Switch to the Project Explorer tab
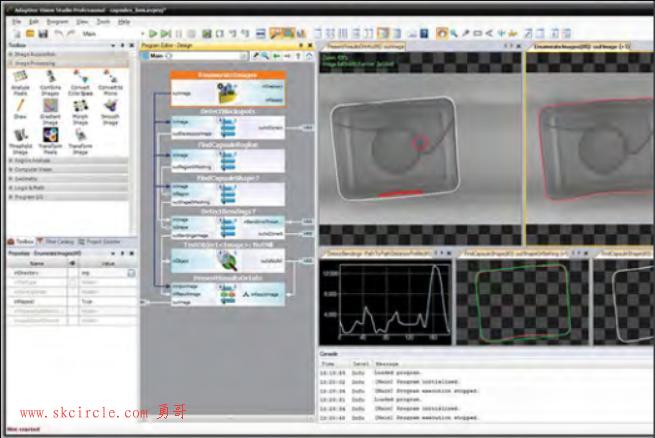This screenshot has height=438, width=655. click(99, 242)
